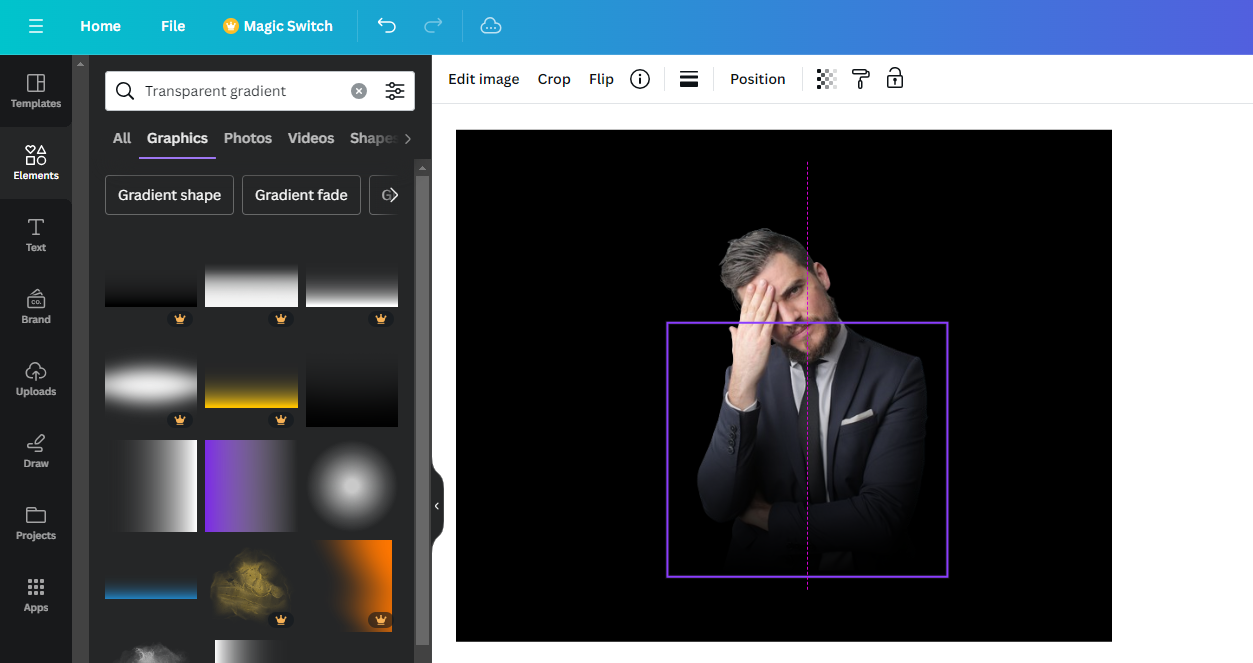Open the Uploads sidebar panel
Image resolution: width=1253 pixels, height=663 pixels.
(36, 379)
